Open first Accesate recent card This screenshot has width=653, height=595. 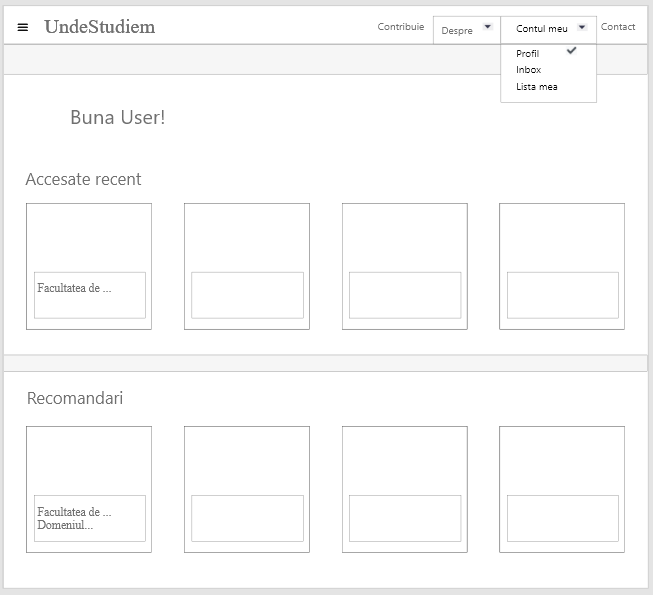click(89, 238)
